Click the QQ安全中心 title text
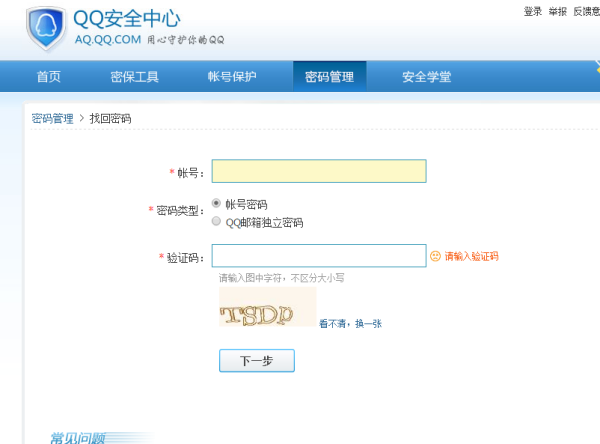 point(127,18)
